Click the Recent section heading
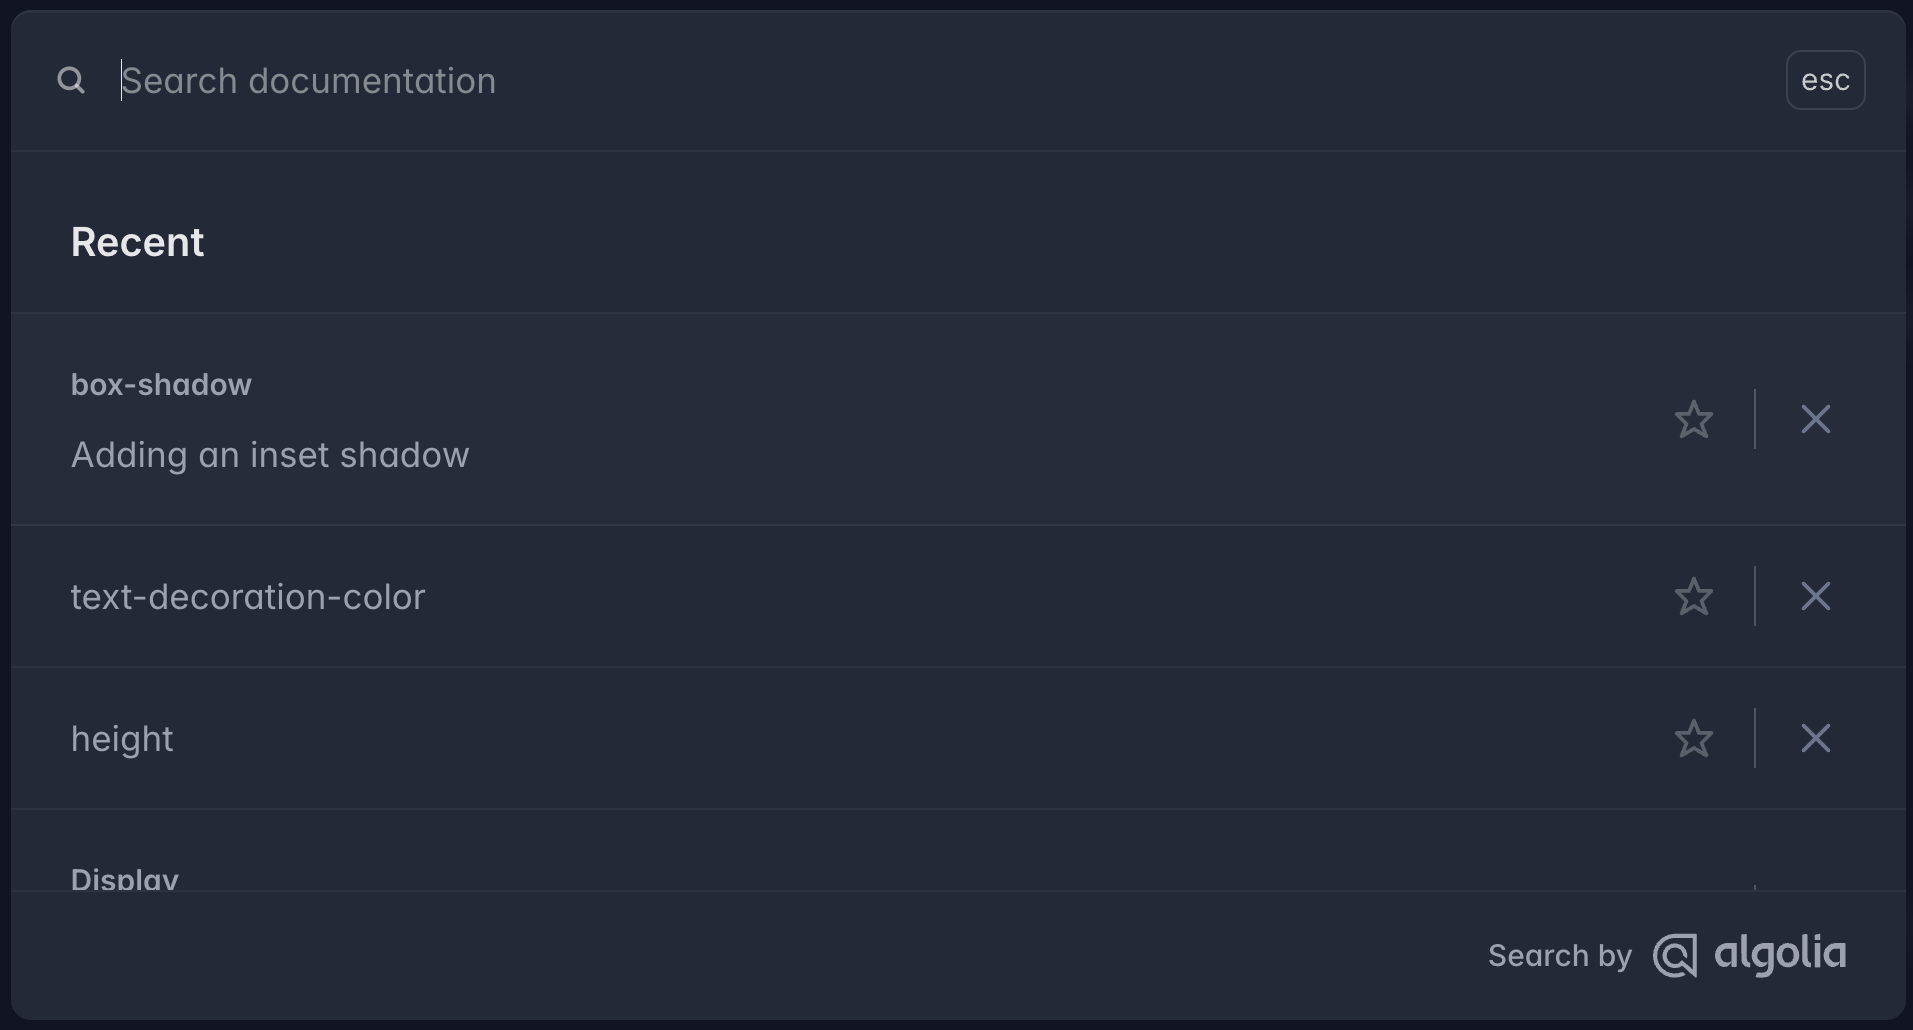Viewport: 1913px width, 1030px height. coord(138,242)
